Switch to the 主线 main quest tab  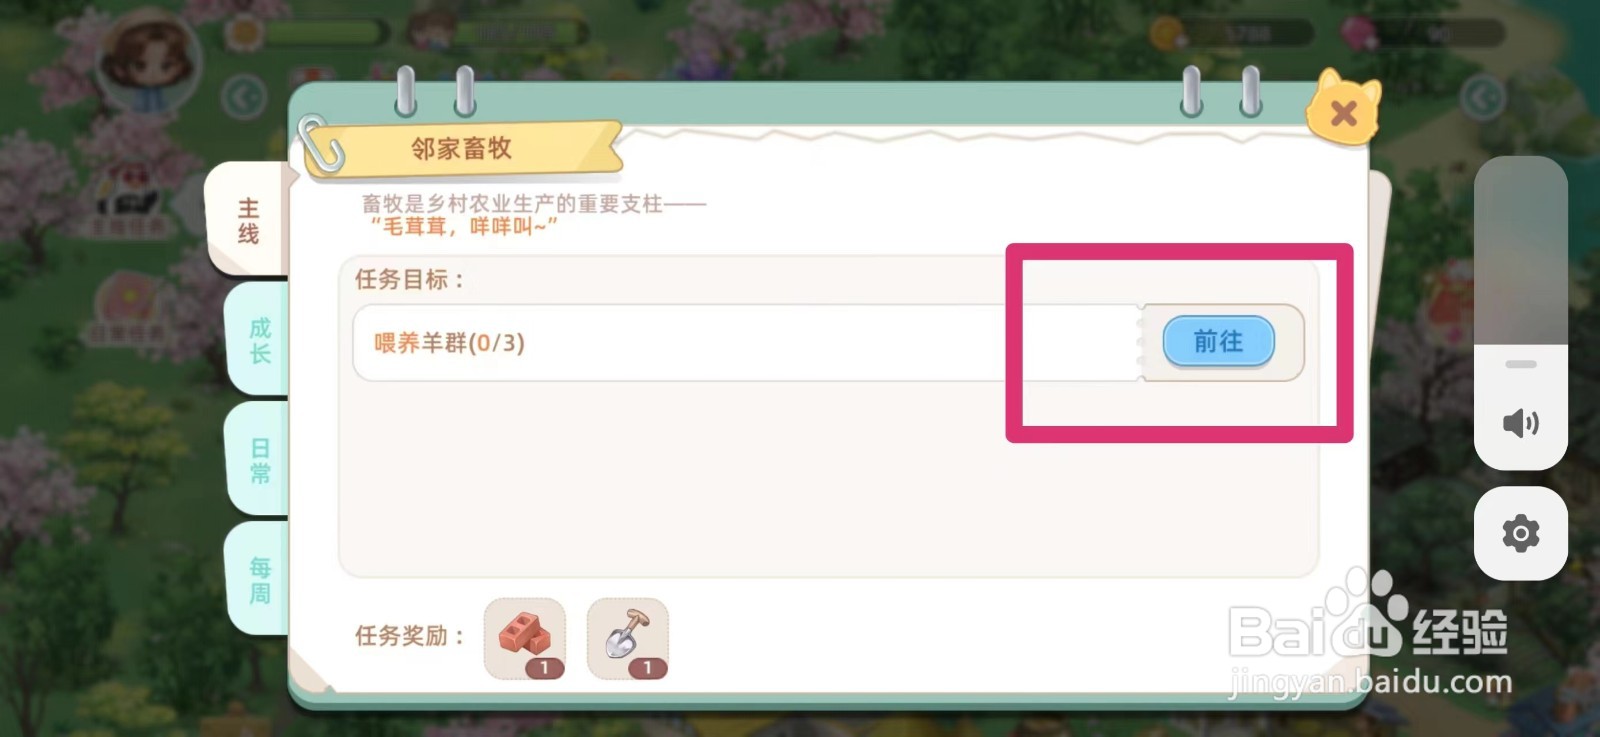click(248, 221)
